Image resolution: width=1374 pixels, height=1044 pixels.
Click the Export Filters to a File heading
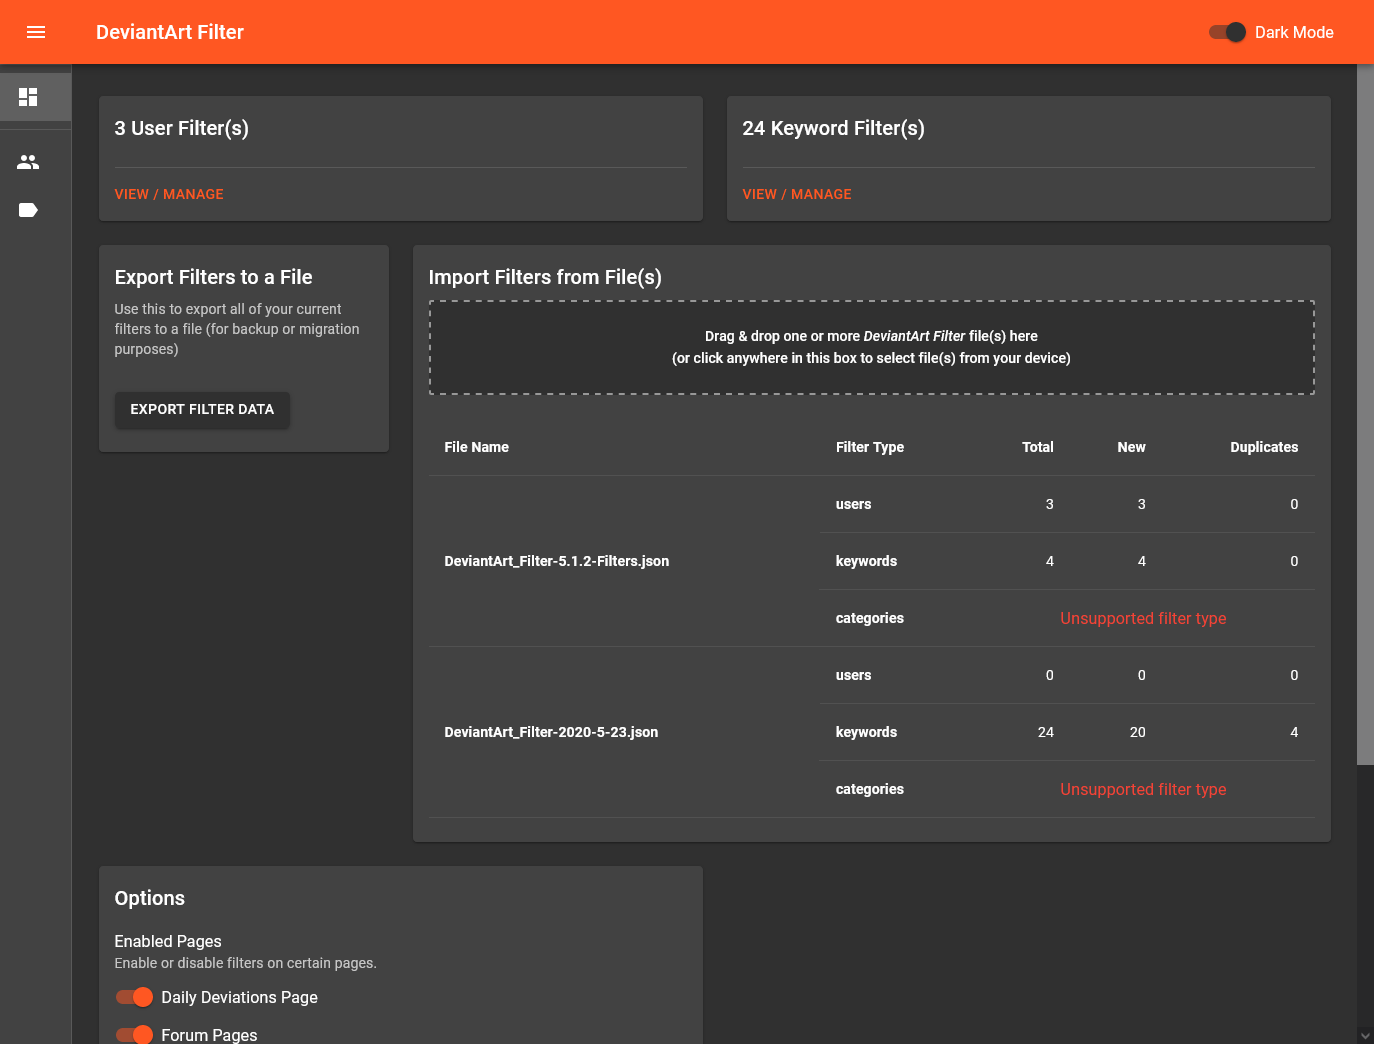[214, 277]
